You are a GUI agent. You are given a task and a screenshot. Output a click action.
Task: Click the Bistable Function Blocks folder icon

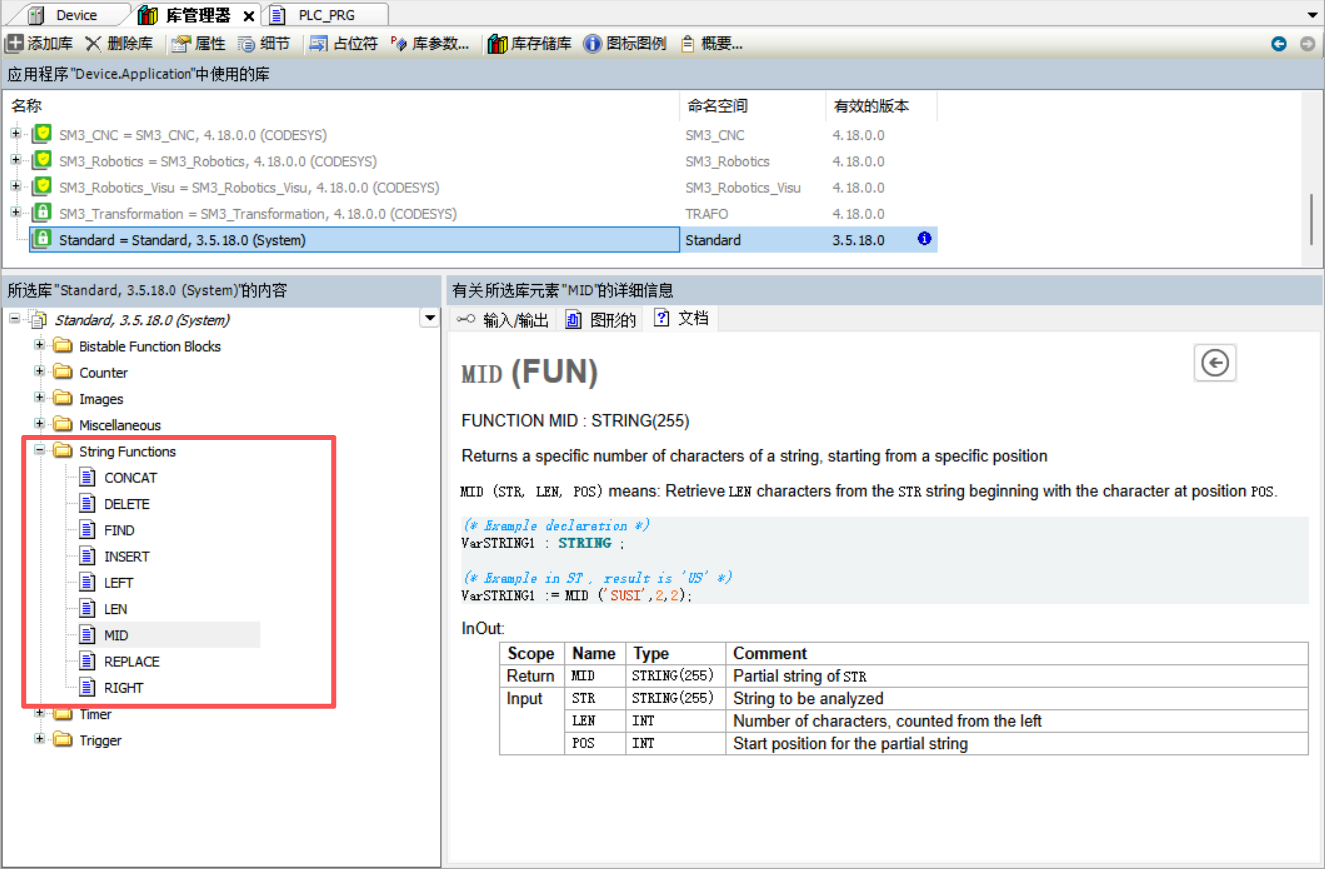click(x=63, y=346)
